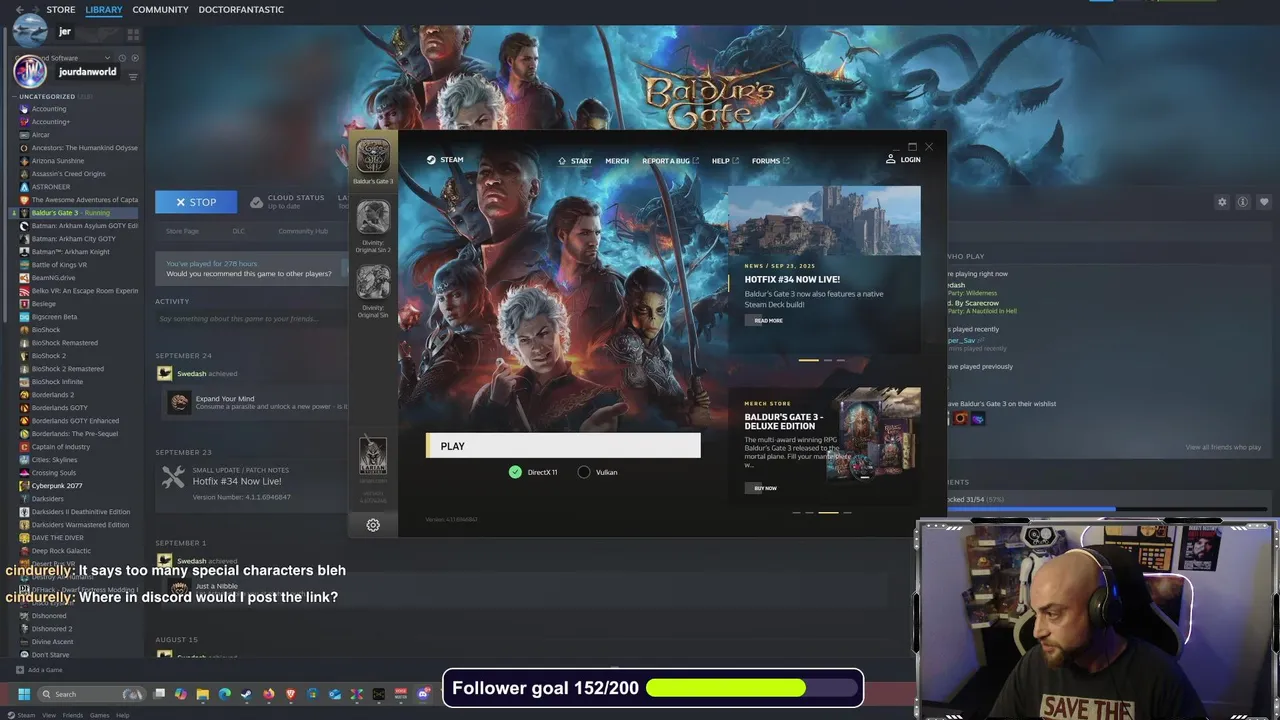The image size is (1280, 720).
Task: Open the Store Page link
Action: pos(182,231)
